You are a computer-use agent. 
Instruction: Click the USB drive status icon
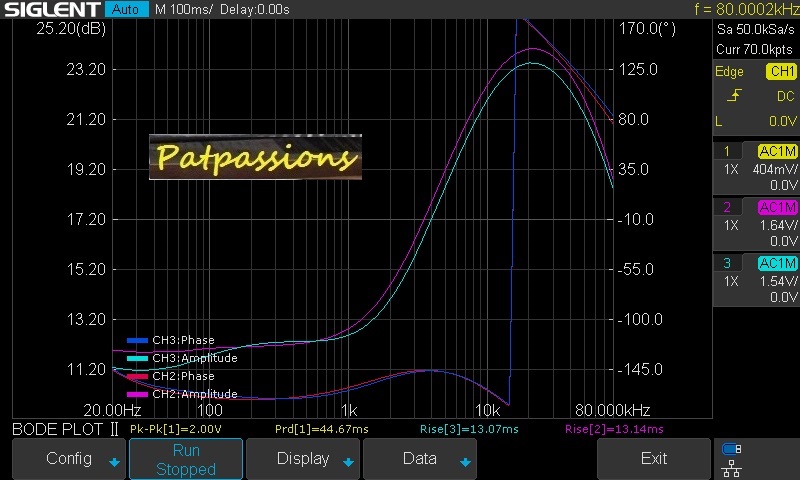[x=731, y=449]
